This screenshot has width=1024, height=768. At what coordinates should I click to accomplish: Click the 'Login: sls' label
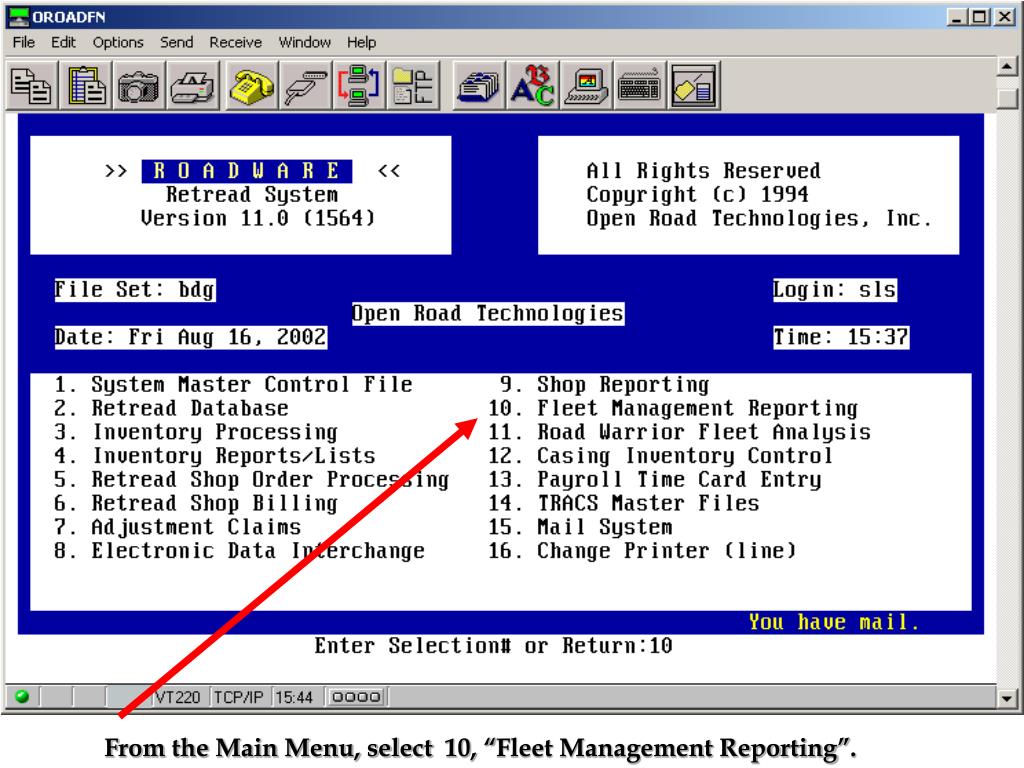tap(835, 289)
